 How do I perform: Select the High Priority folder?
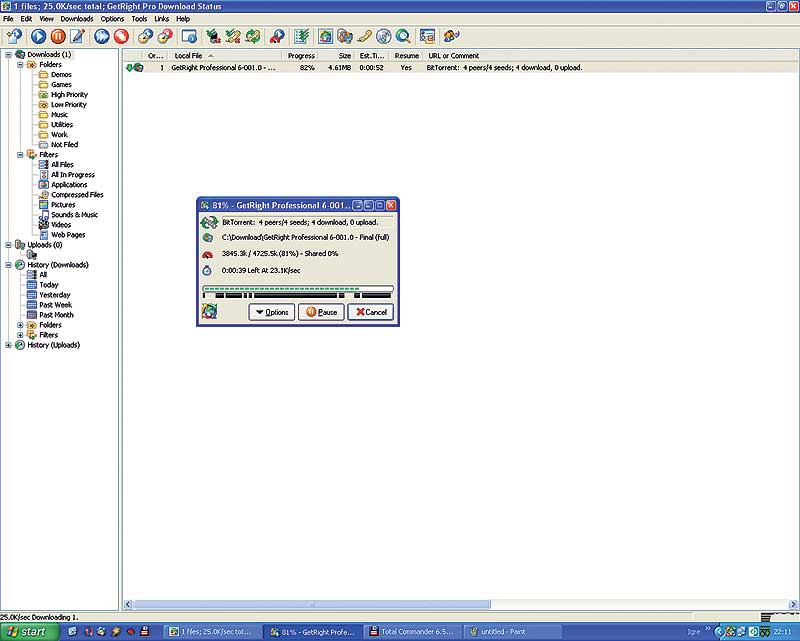69,95
